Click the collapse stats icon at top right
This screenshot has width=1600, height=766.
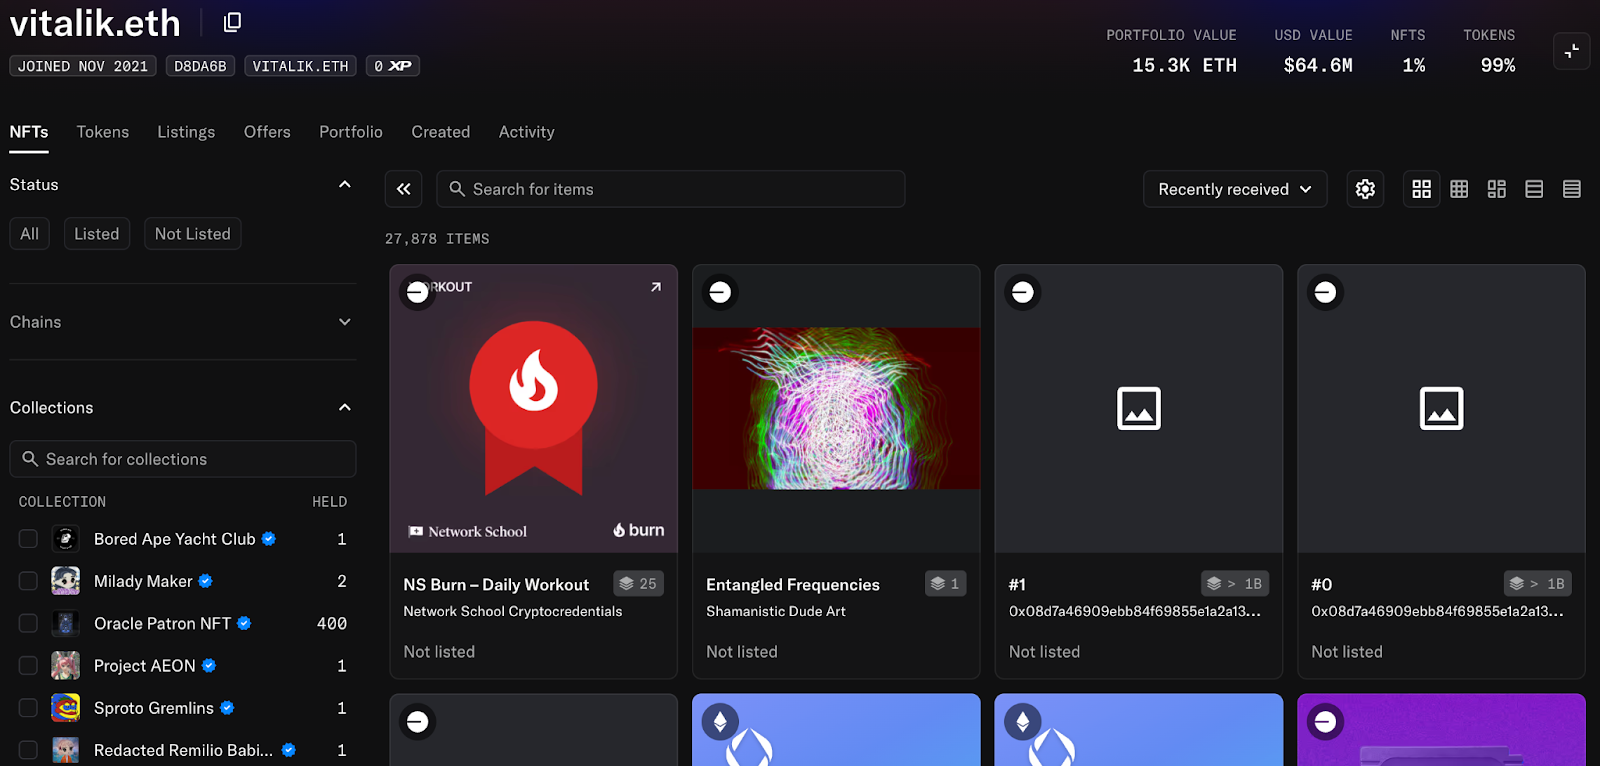click(x=1571, y=50)
